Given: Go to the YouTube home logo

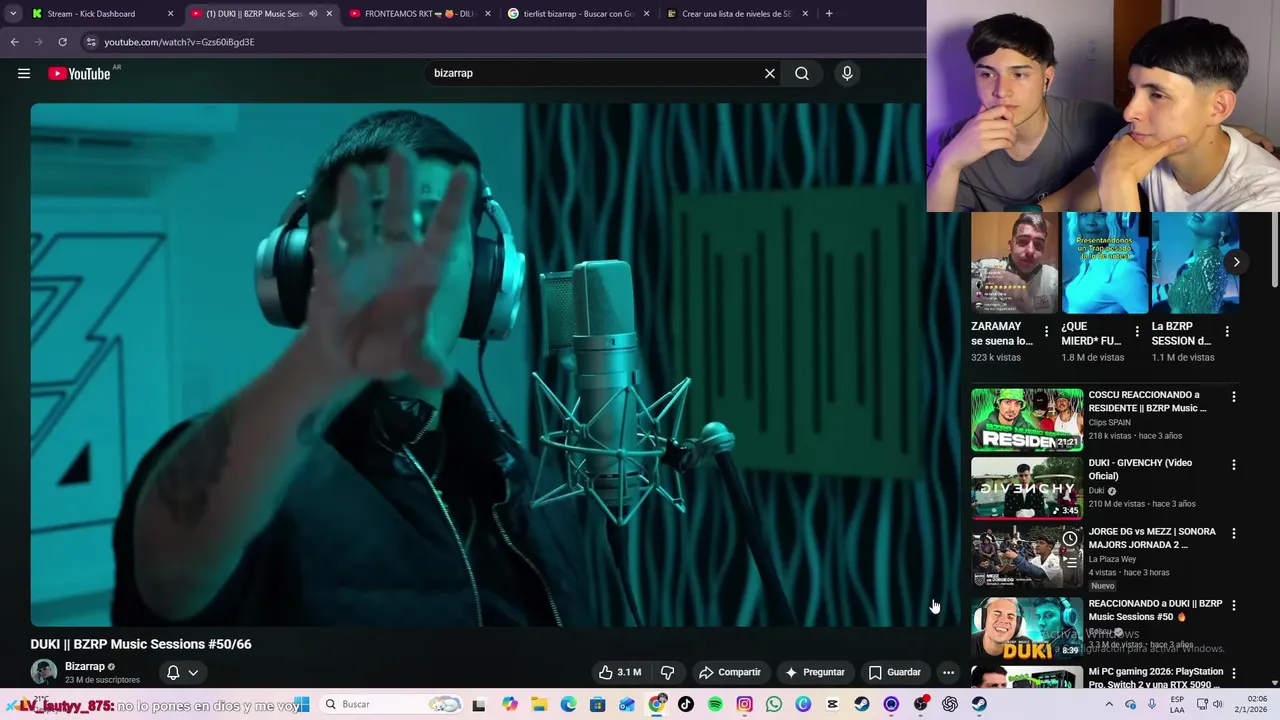Looking at the screenshot, I should pos(79,73).
